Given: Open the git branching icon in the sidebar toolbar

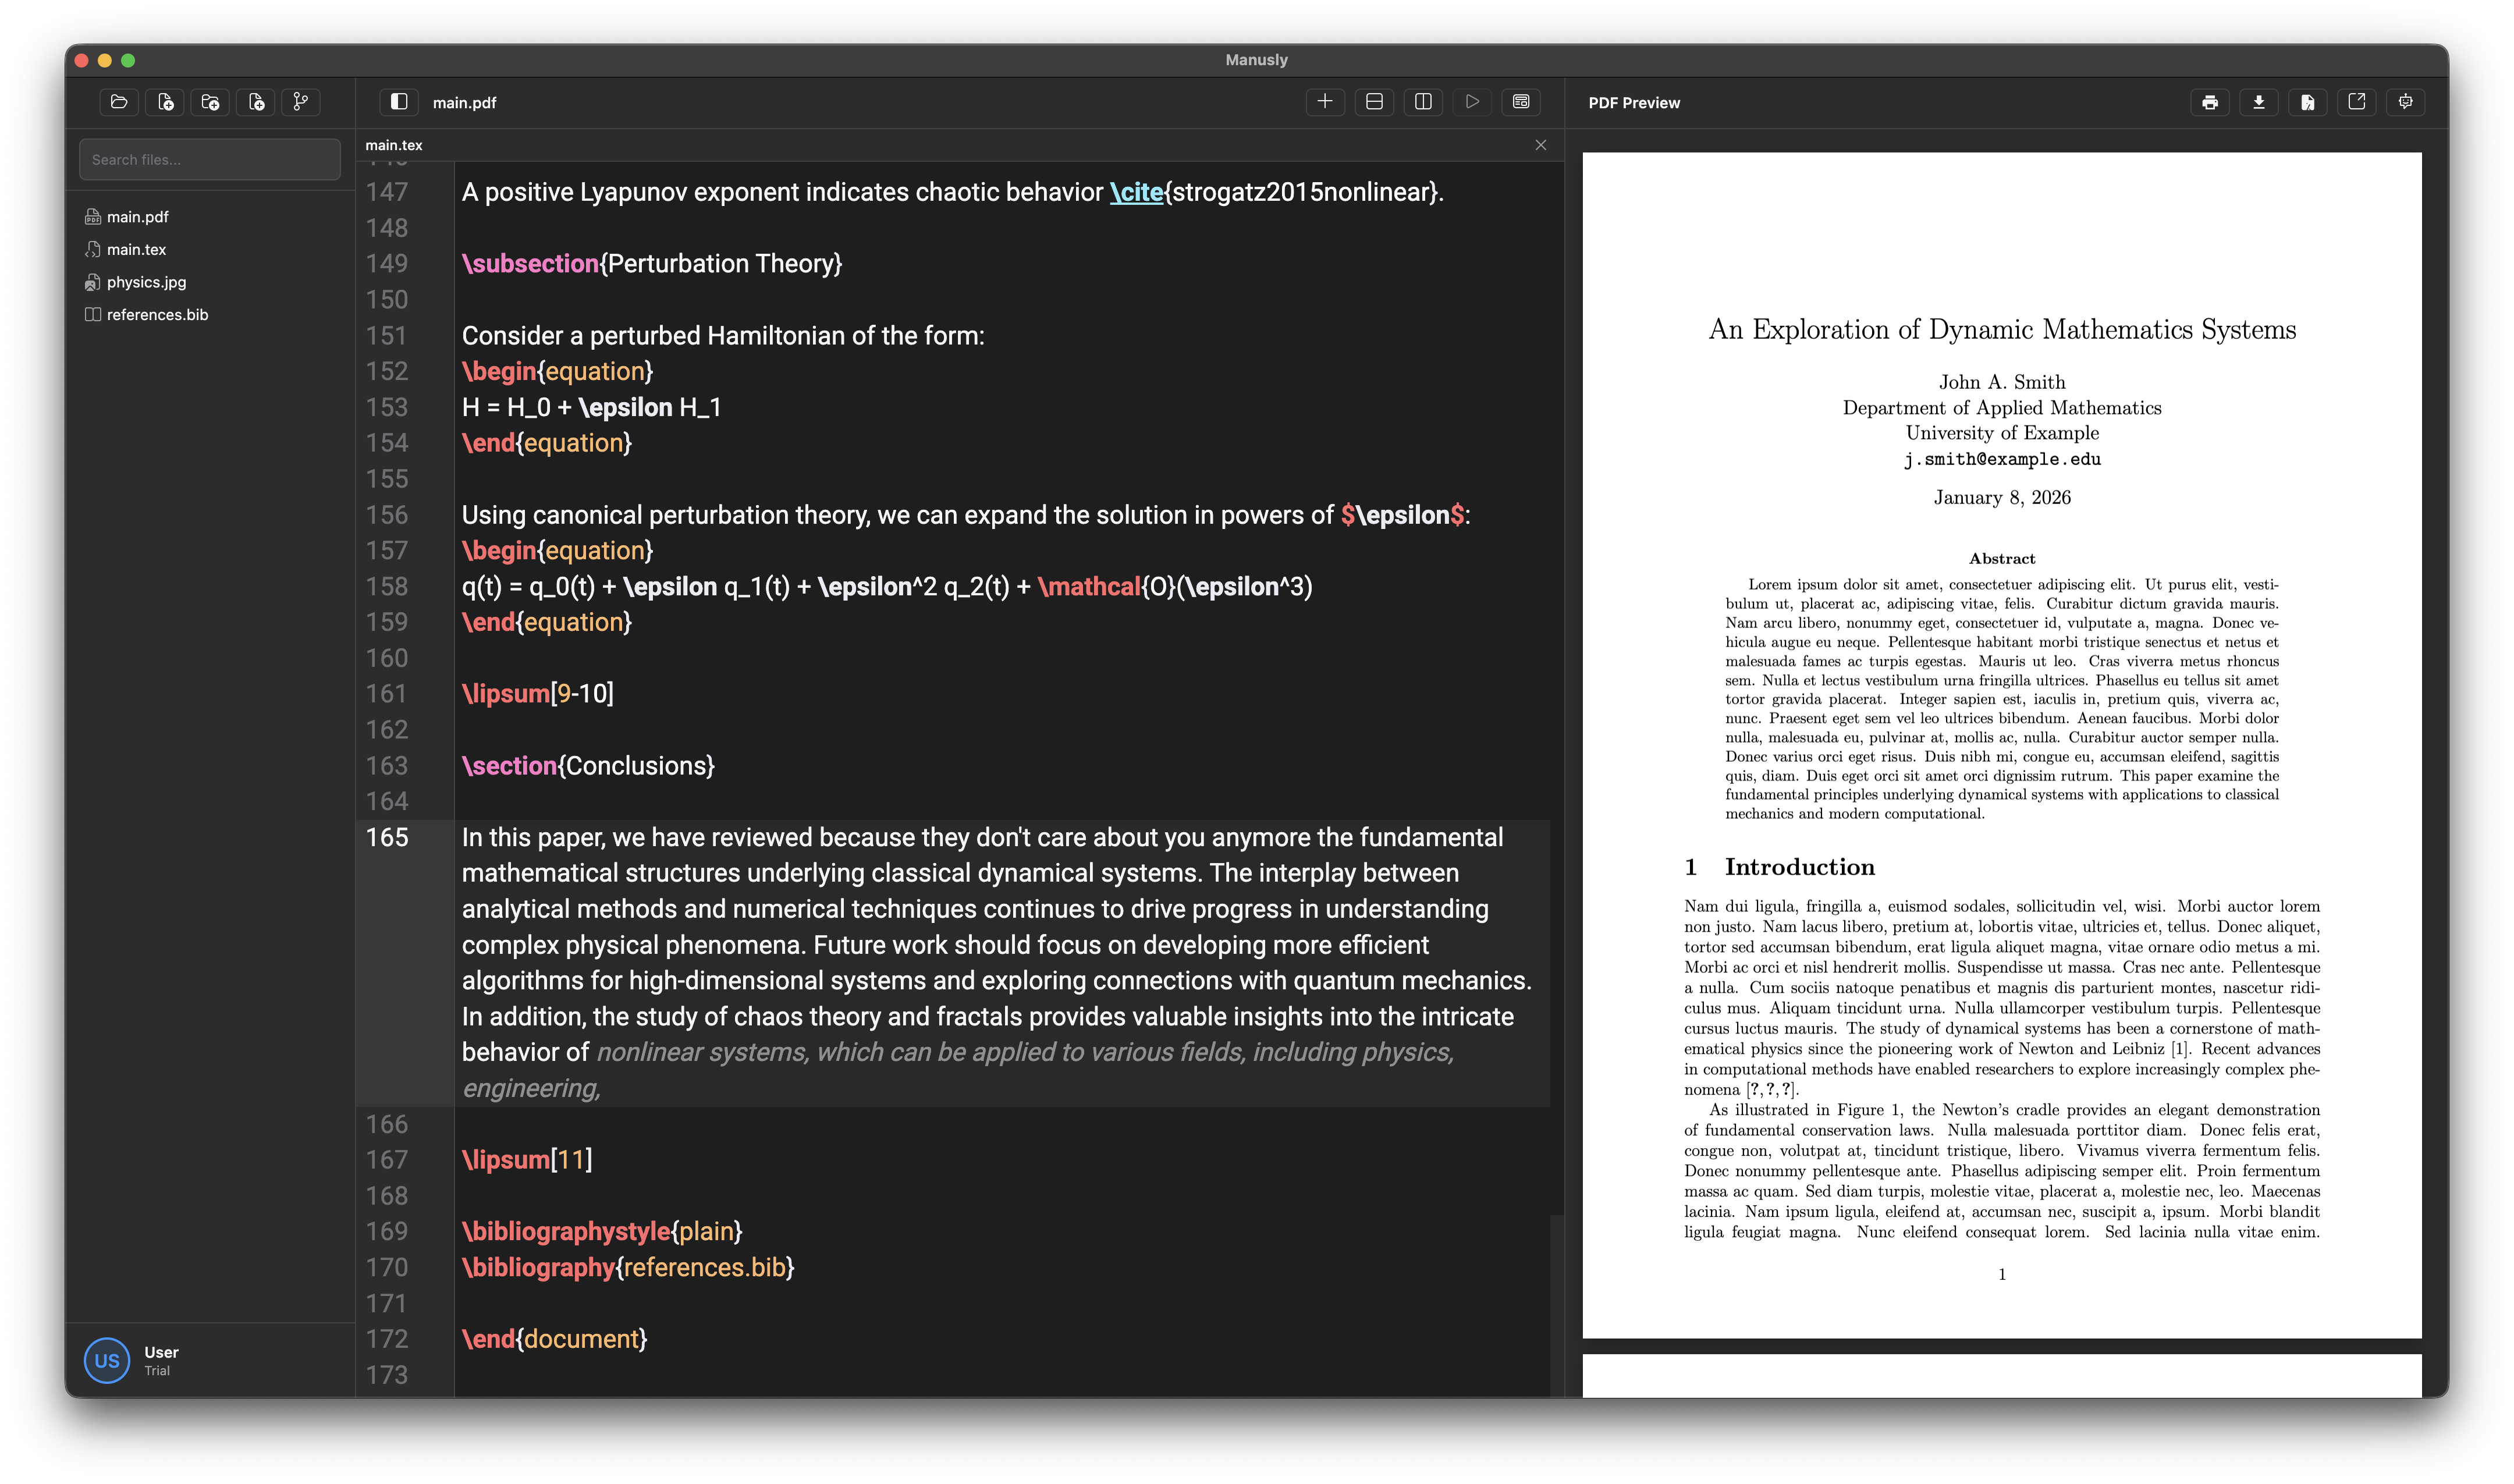Looking at the screenshot, I should (301, 102).
